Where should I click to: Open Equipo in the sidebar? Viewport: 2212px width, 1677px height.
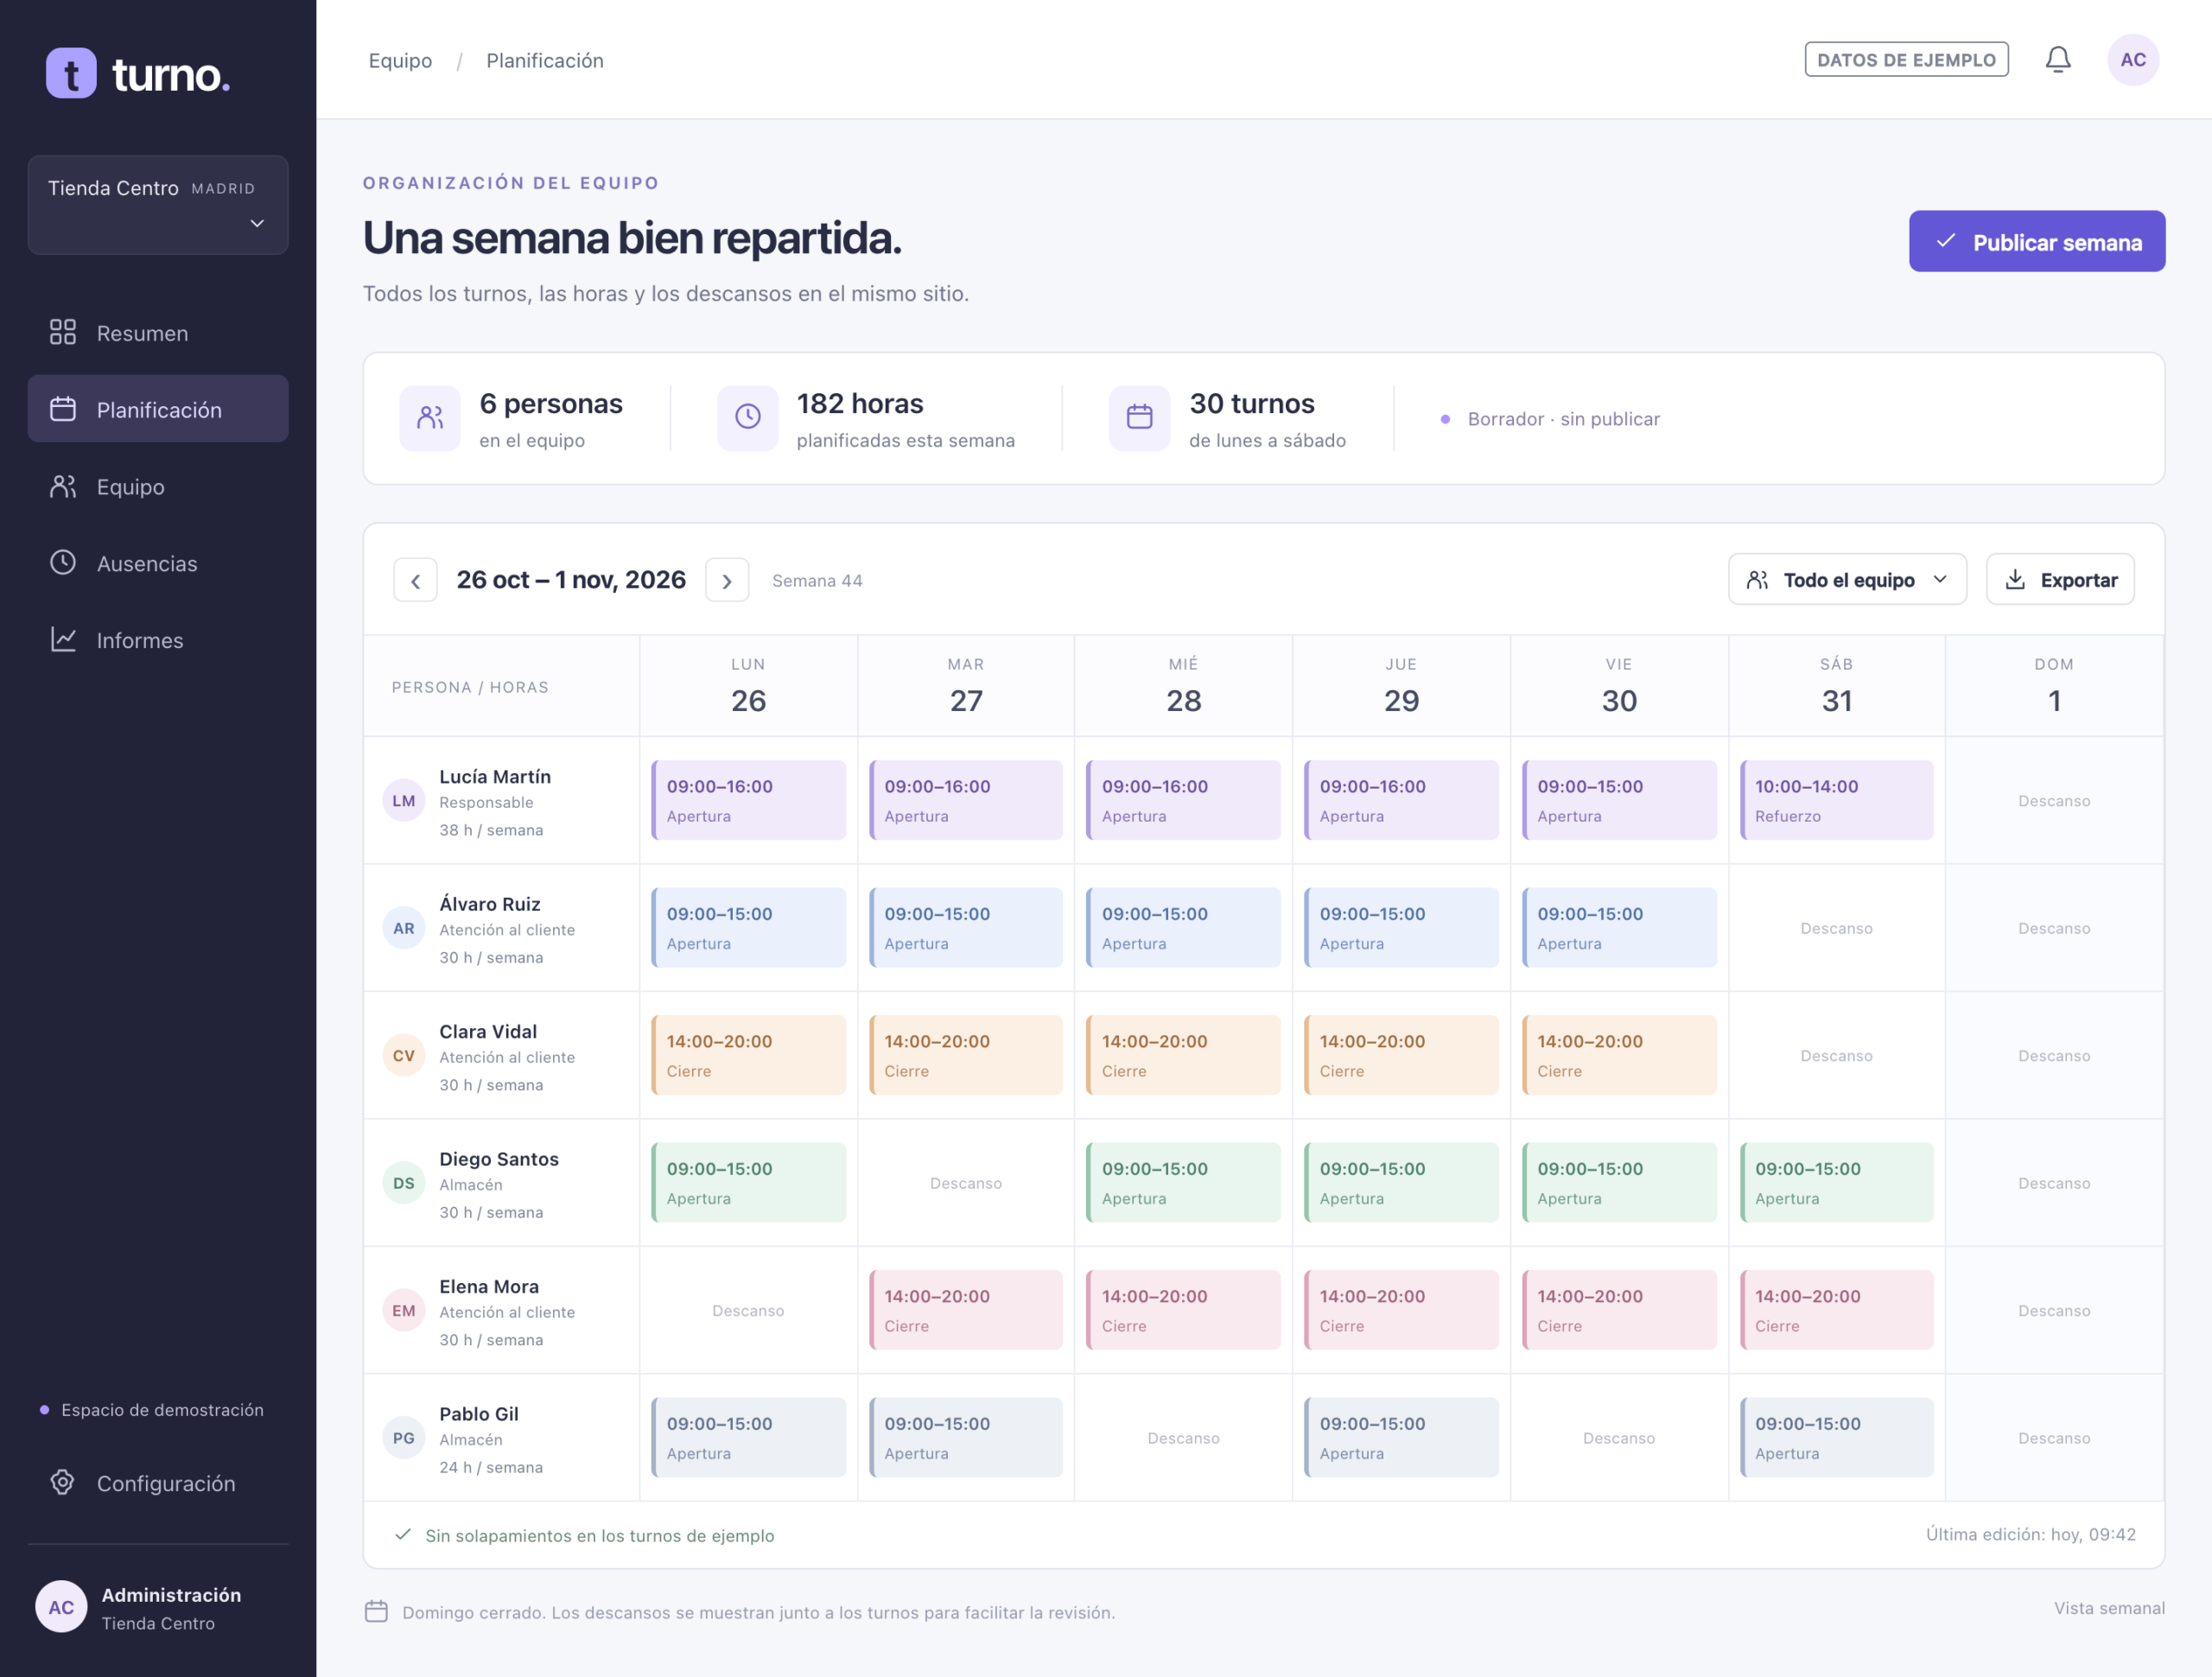158,486
